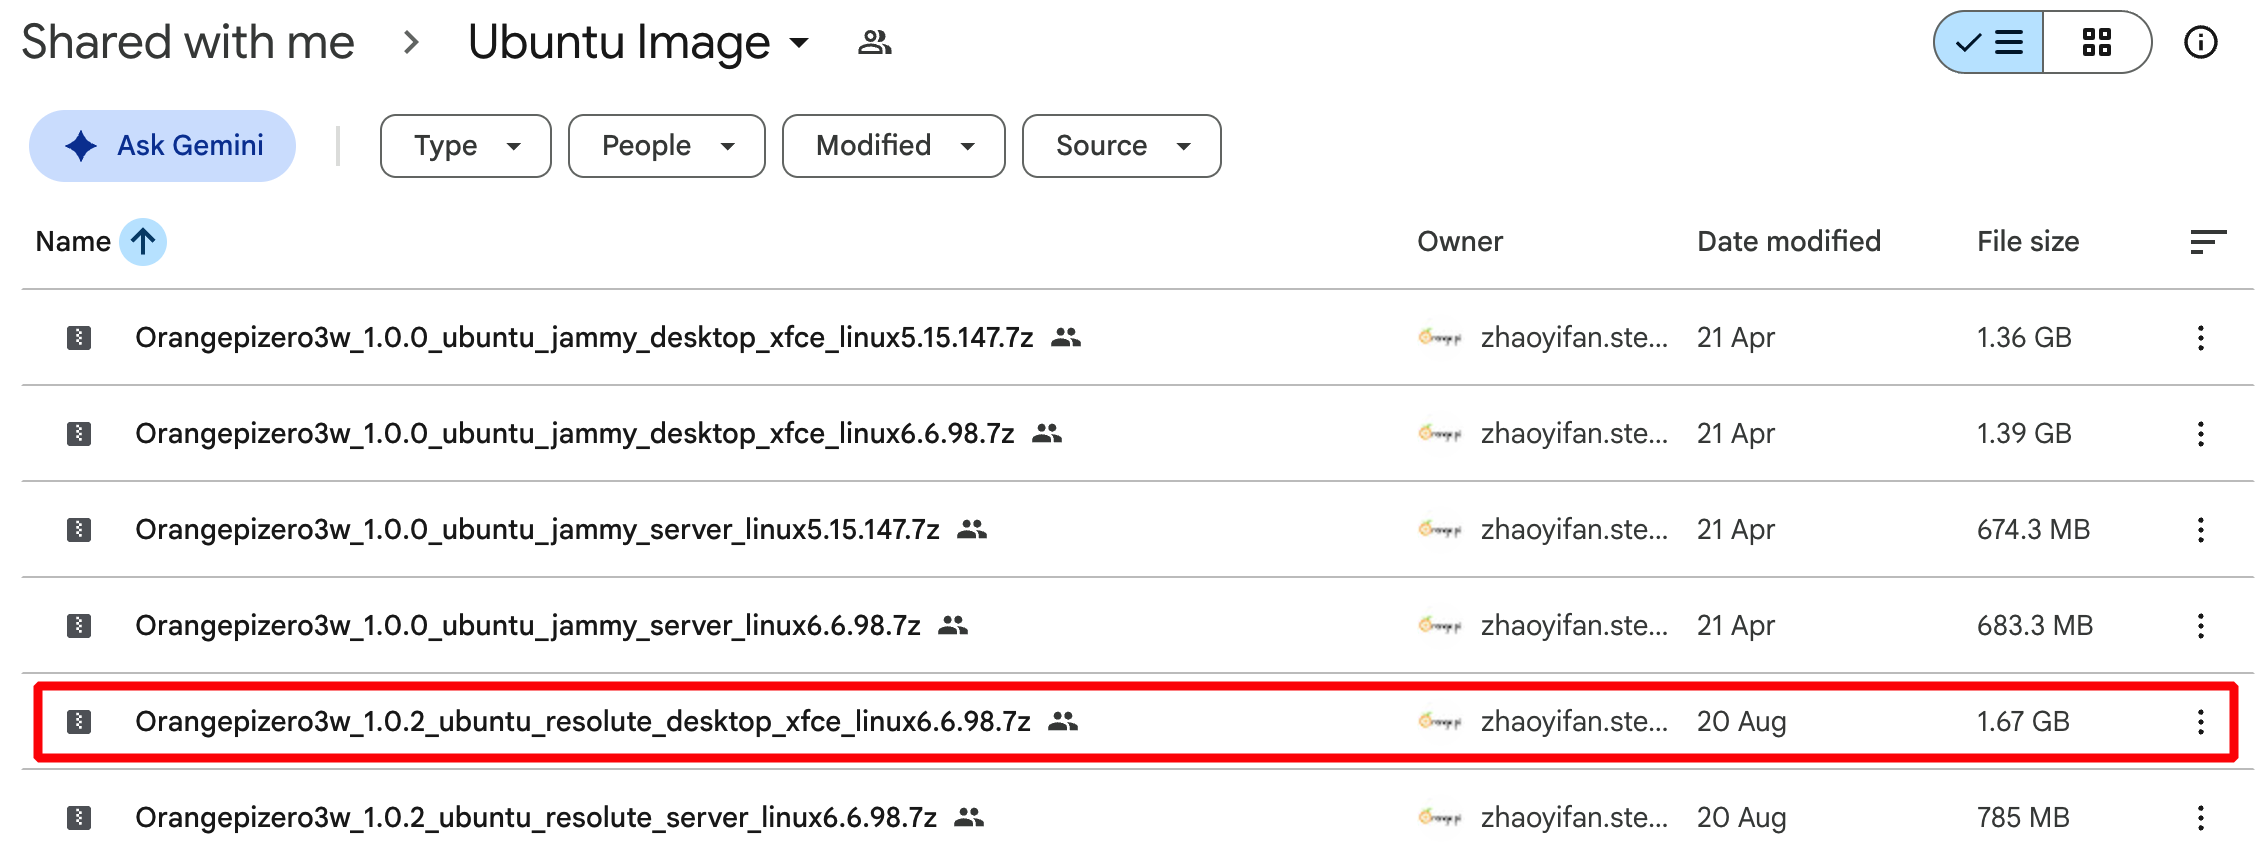Click archive icon for jammy_server_linux6.6.98.7z
Viewport: 2261px width, 861px height.
(x=79, y=626)
